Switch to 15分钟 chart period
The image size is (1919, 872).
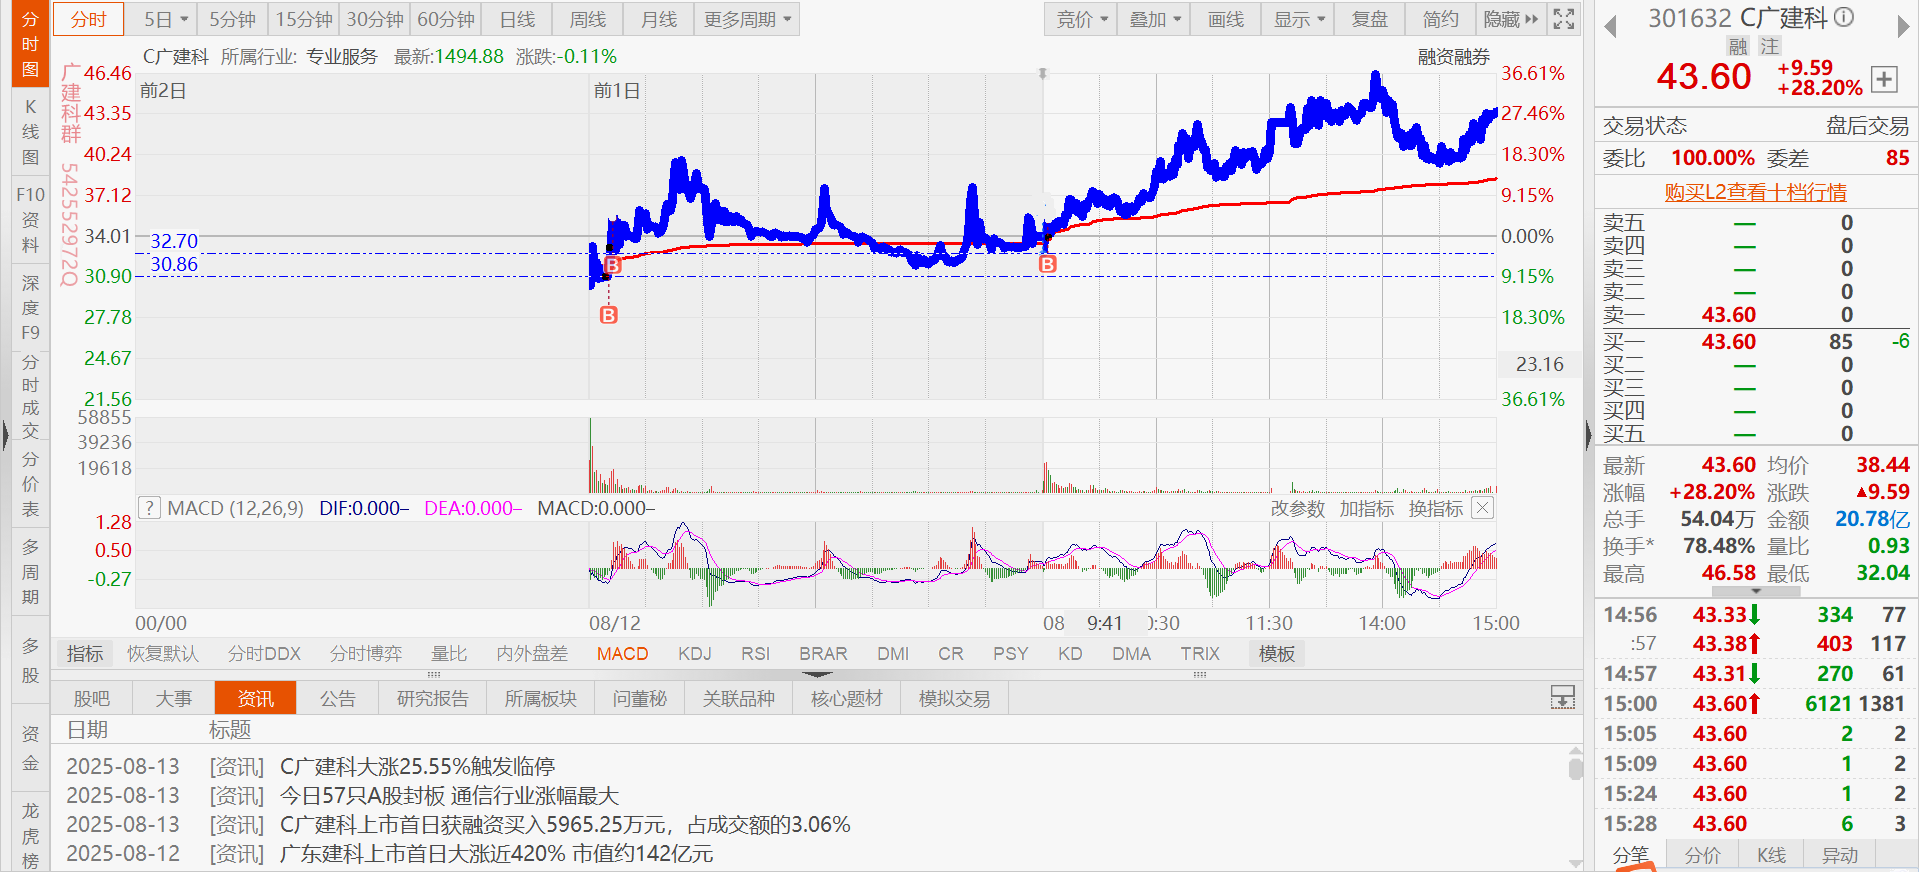pyautogui.click(x=304, y=19)
